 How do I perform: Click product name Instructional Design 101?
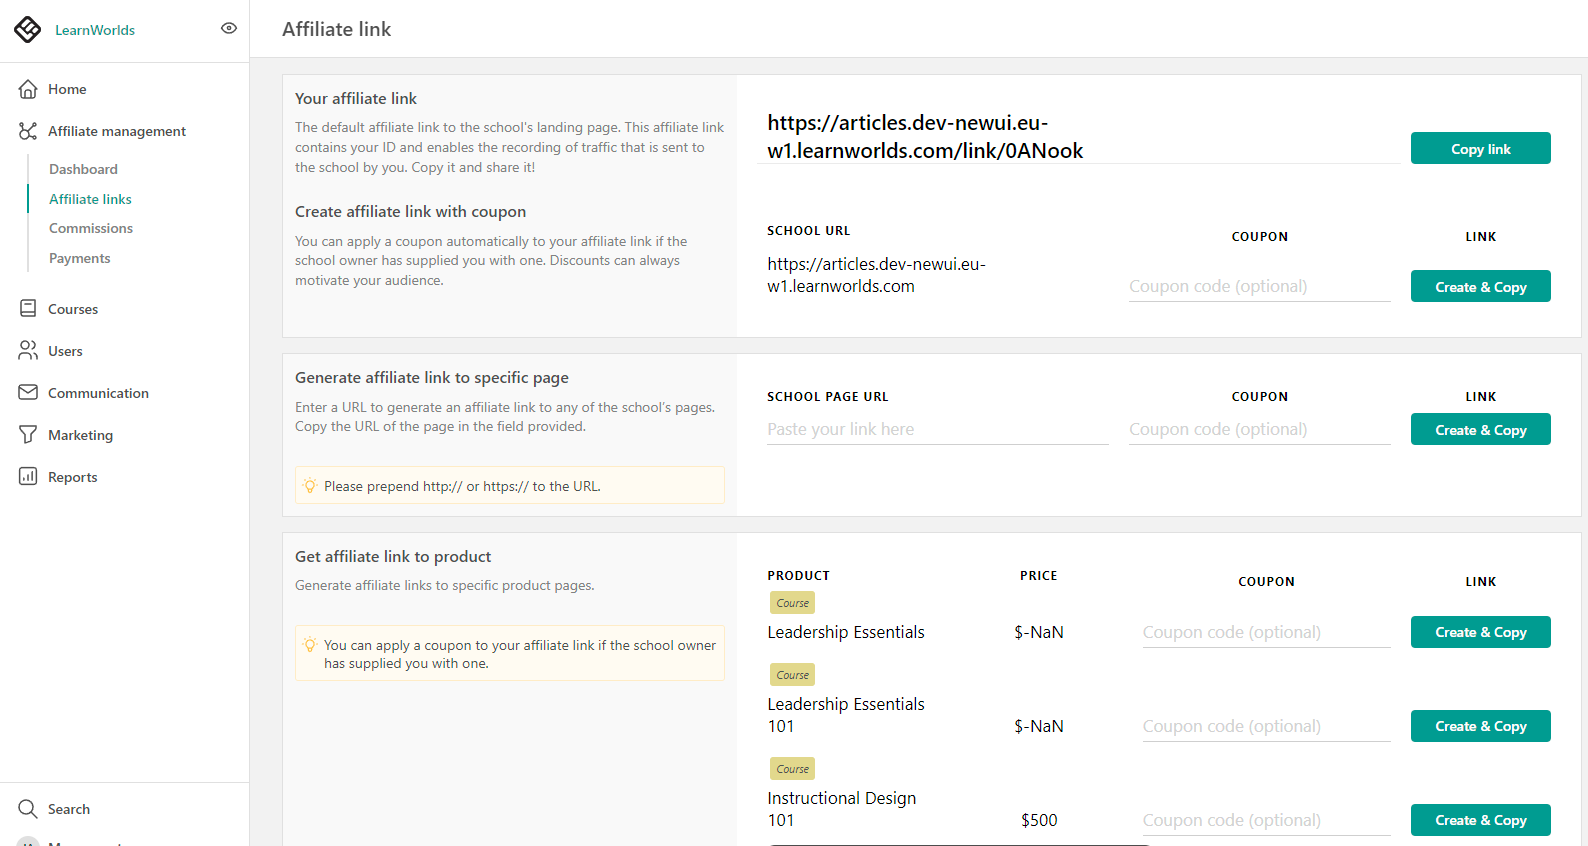[x=842, y=809]
